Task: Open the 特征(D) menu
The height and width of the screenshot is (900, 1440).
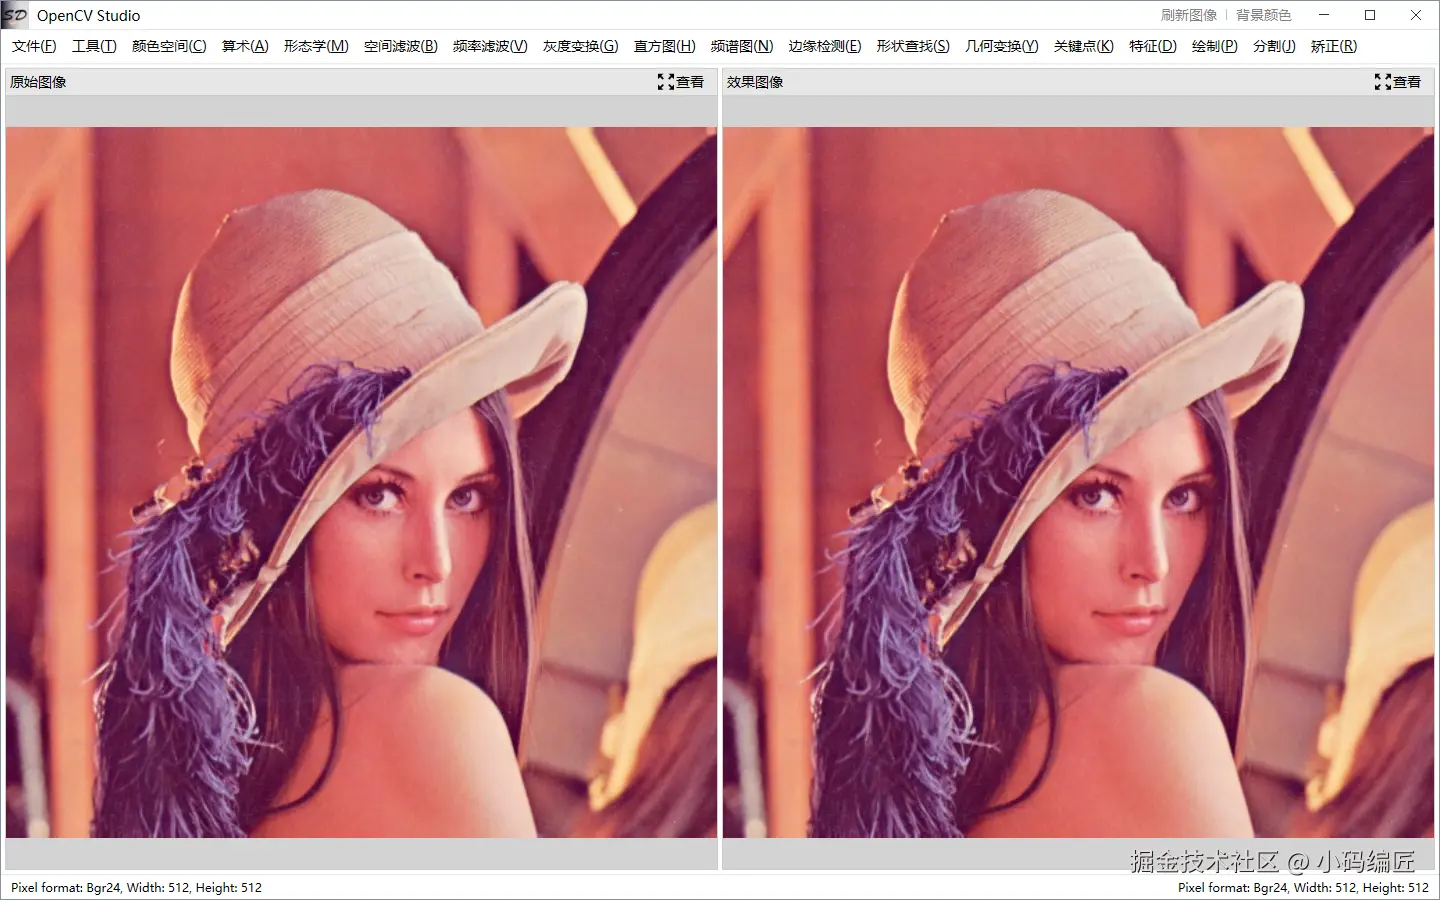Action: point(1153,46)
